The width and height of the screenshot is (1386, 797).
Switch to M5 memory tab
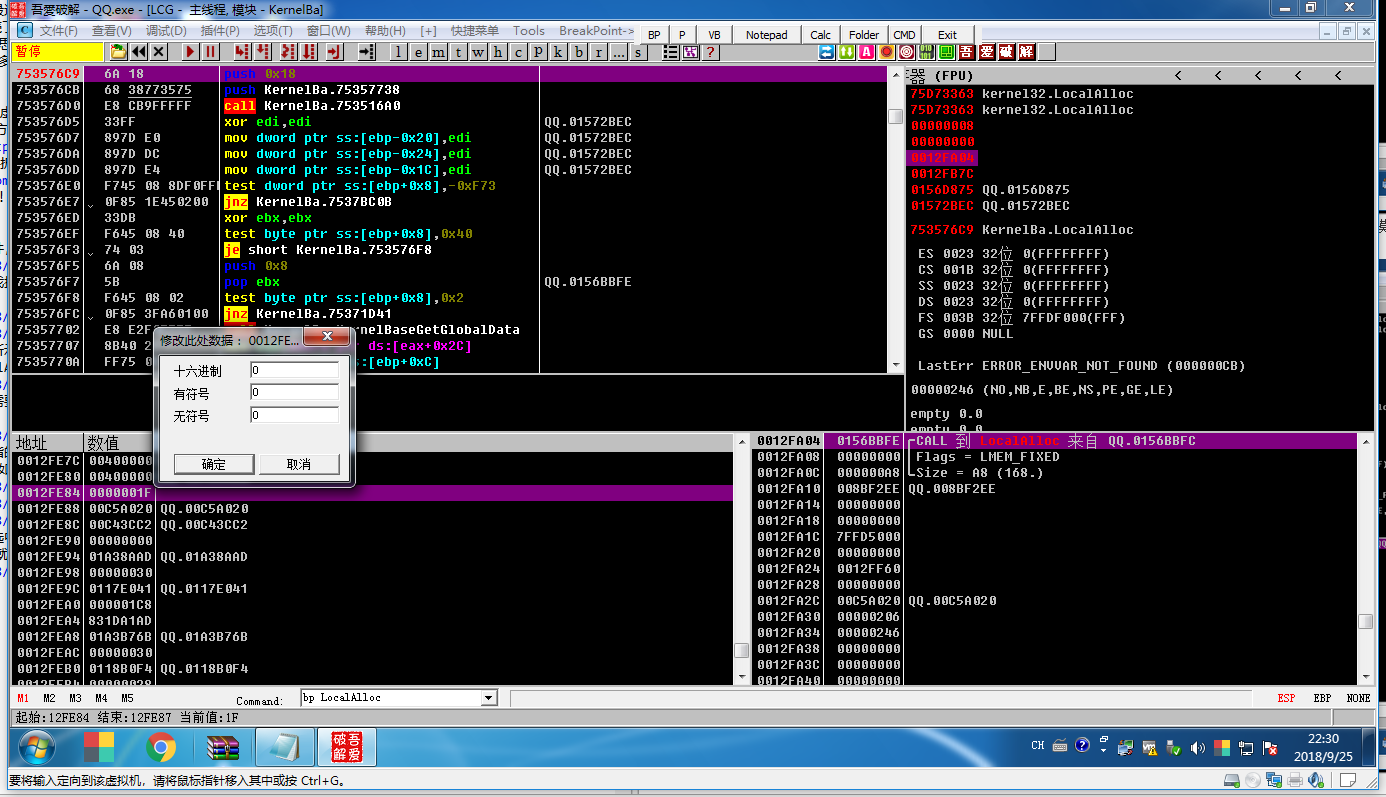[x=127, y=698]
